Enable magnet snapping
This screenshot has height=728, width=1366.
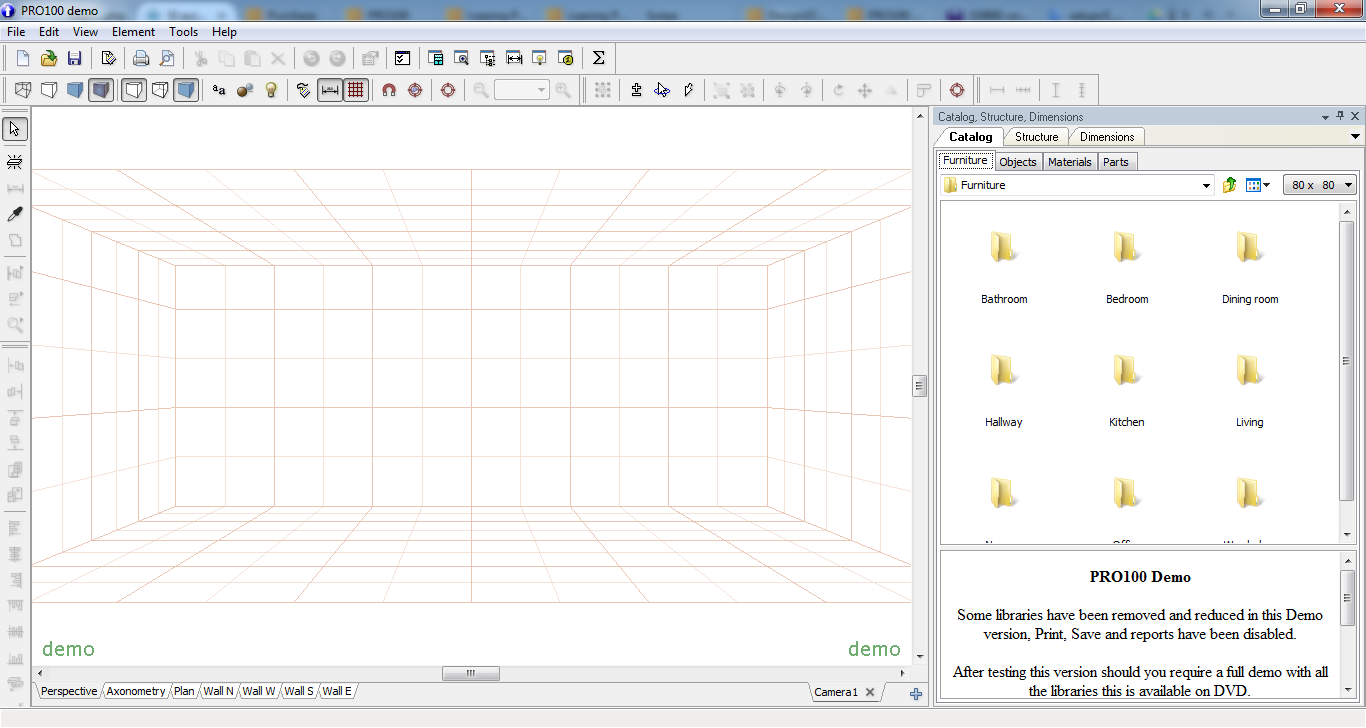coord(387,90)
